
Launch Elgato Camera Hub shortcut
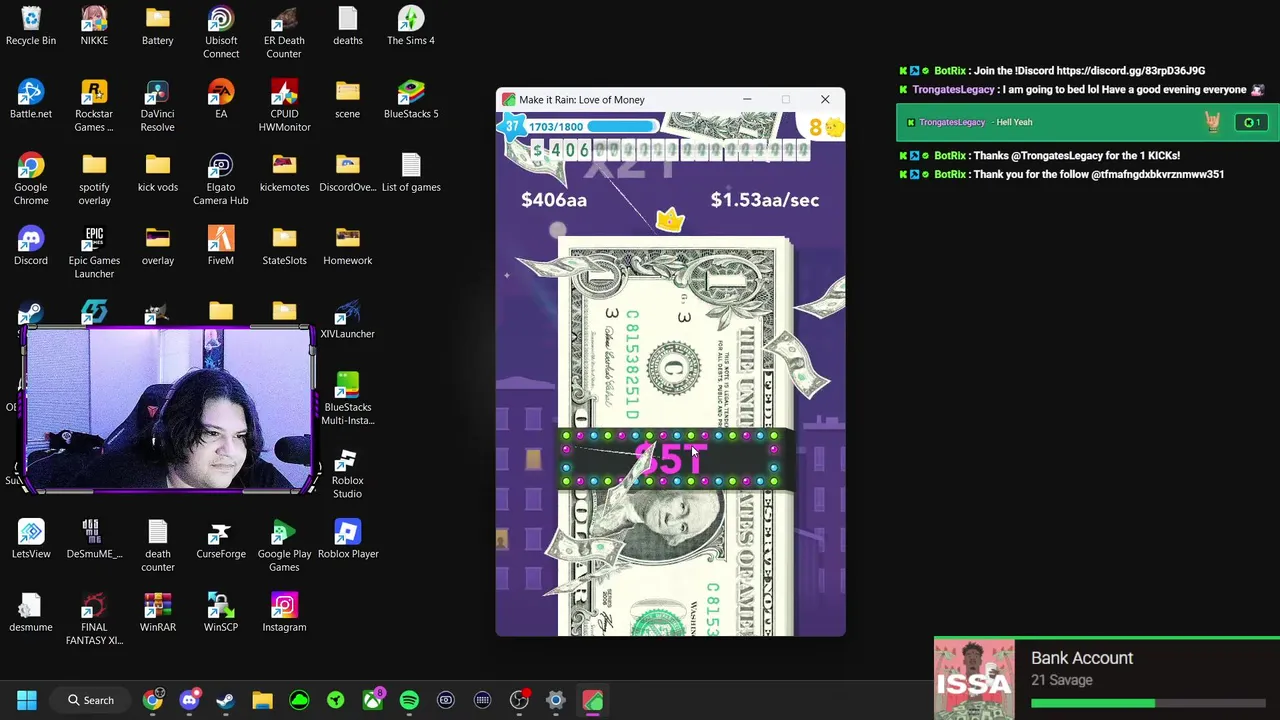[221, 179]
